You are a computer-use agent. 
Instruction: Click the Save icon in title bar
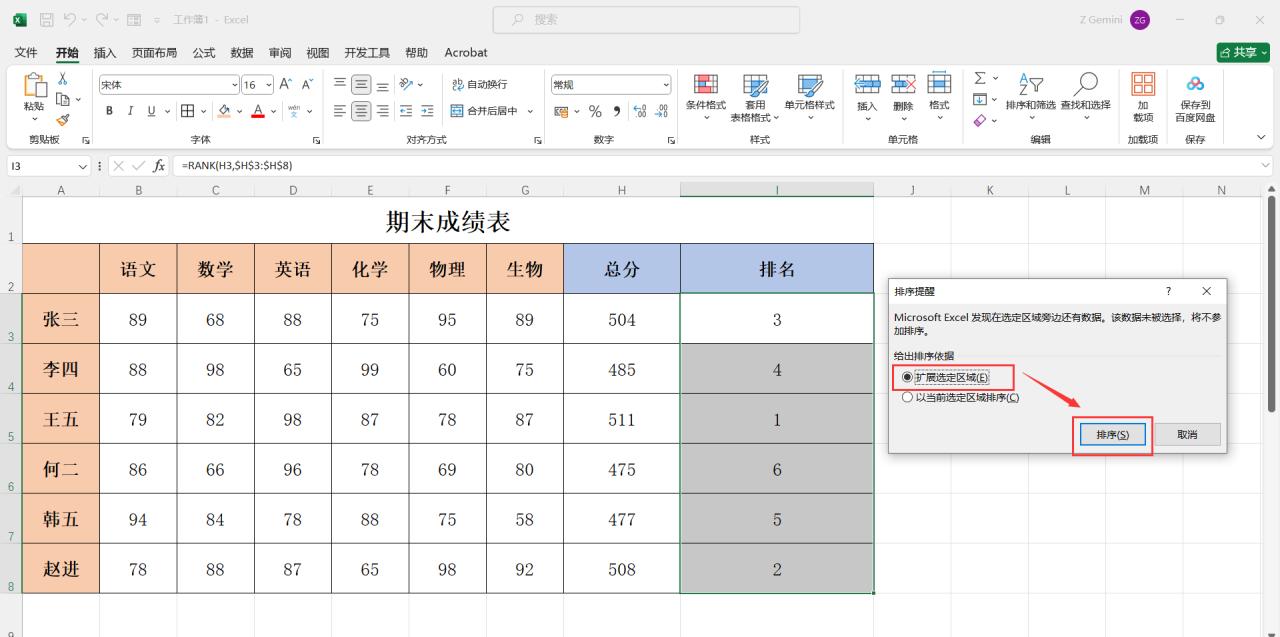47,19
